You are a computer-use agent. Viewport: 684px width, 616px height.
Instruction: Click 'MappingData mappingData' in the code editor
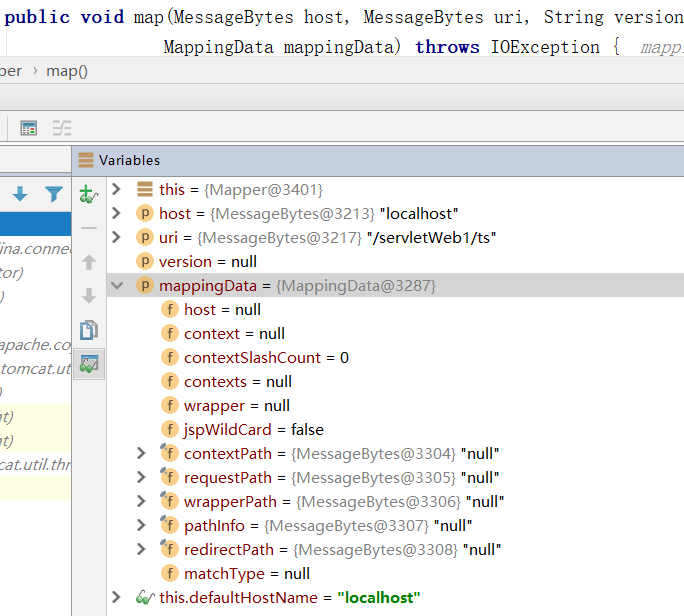(279, 47)
